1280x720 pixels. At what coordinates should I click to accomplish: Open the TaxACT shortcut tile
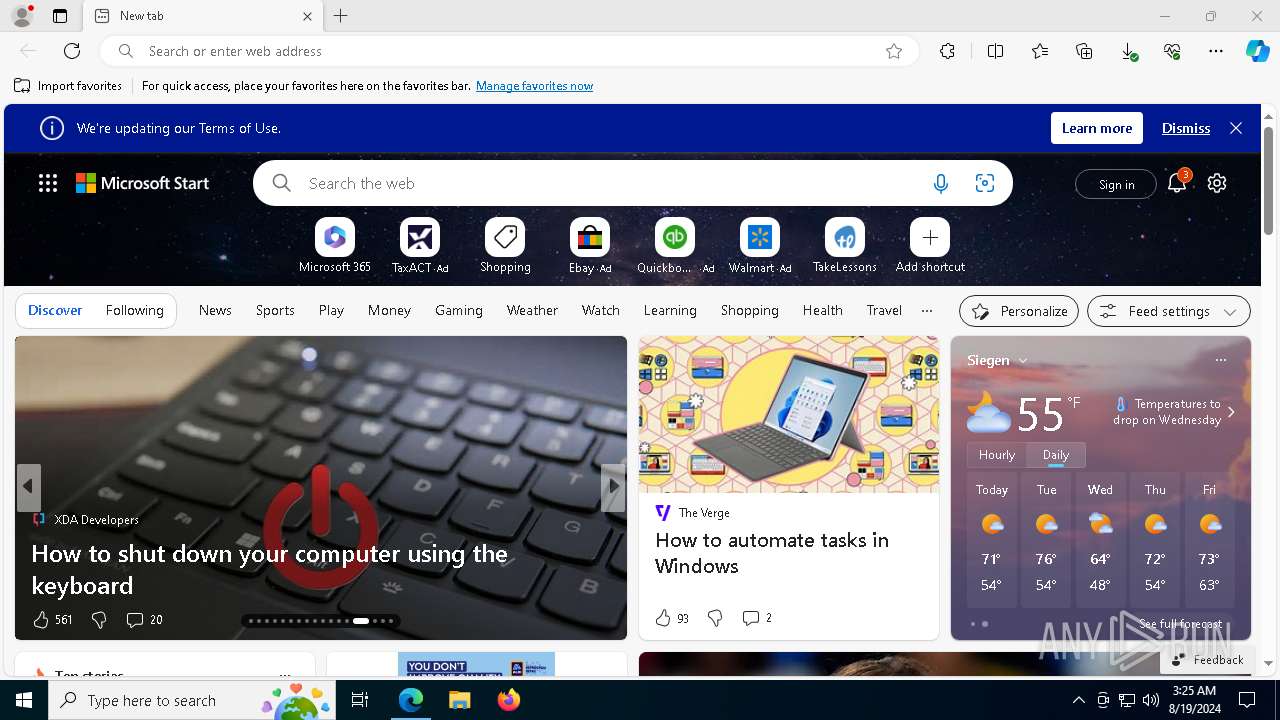[x=420, y=238]
